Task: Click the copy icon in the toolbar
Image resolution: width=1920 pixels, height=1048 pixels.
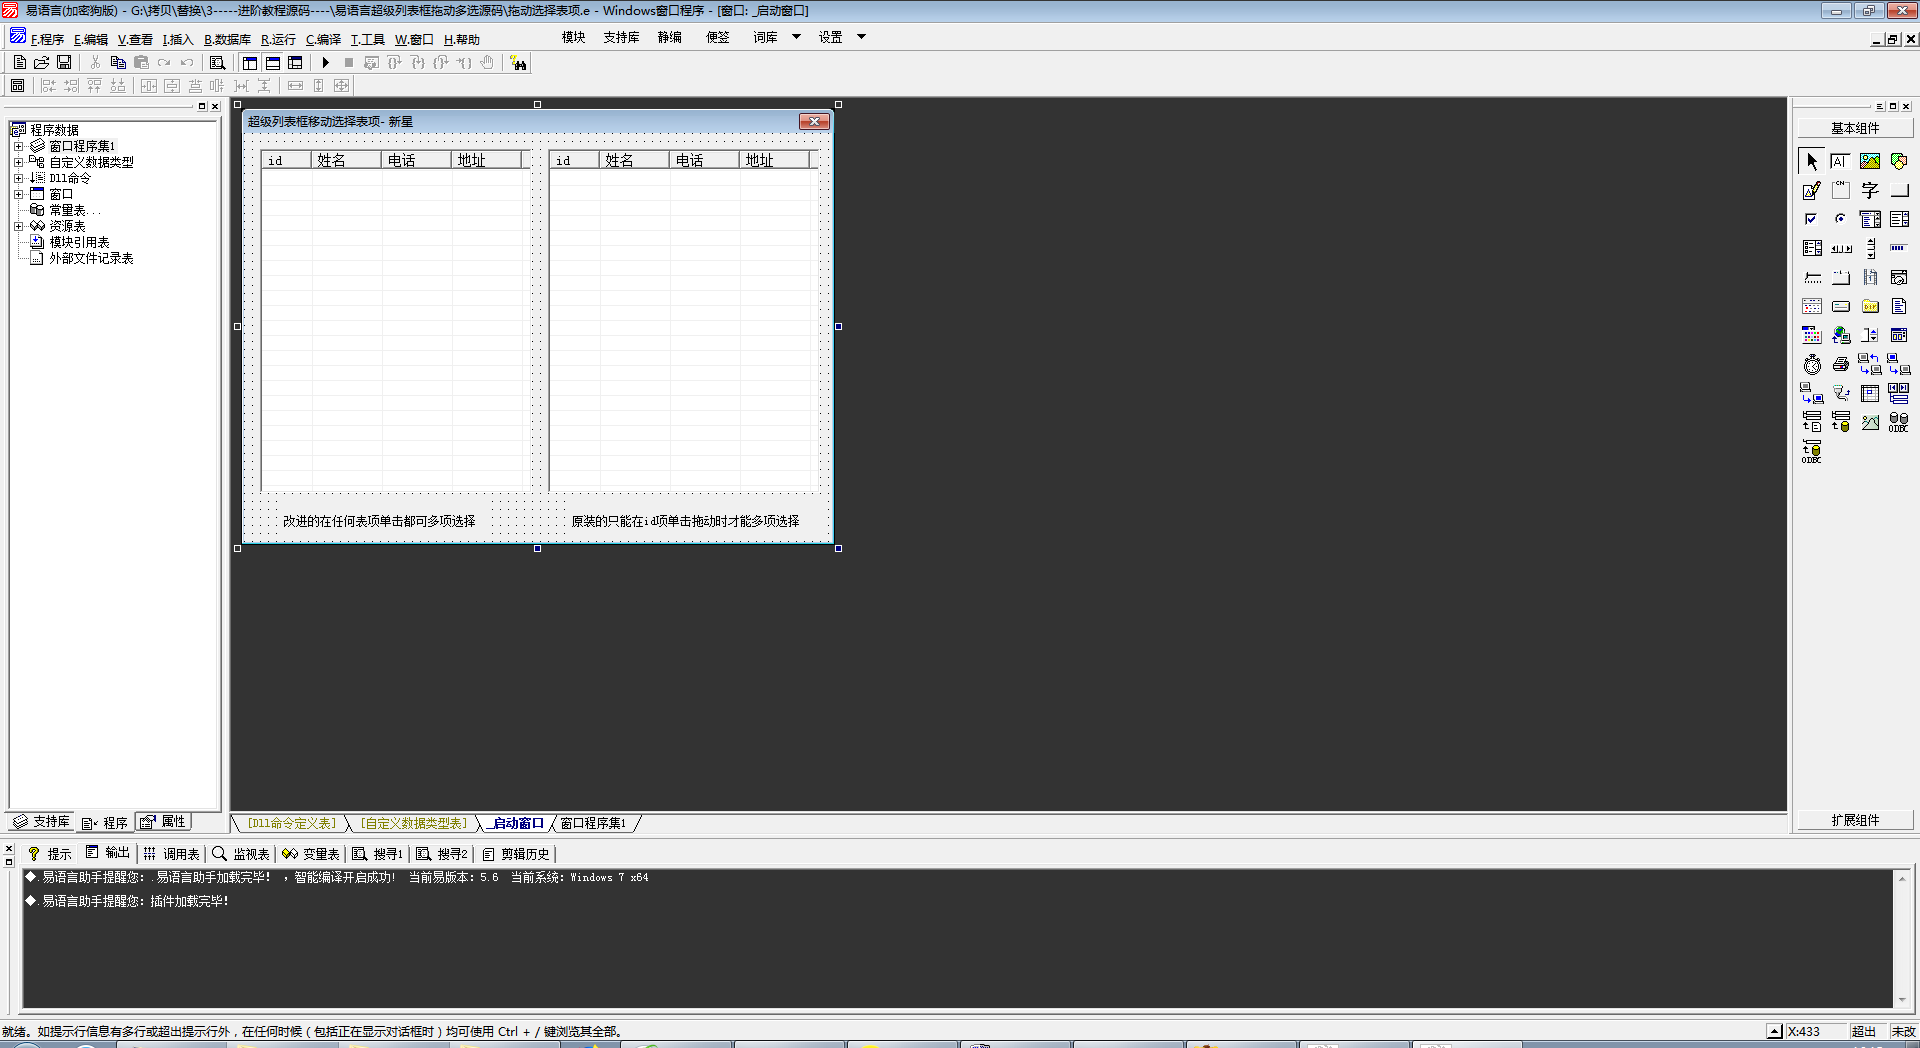Action: tap(118, 63)
